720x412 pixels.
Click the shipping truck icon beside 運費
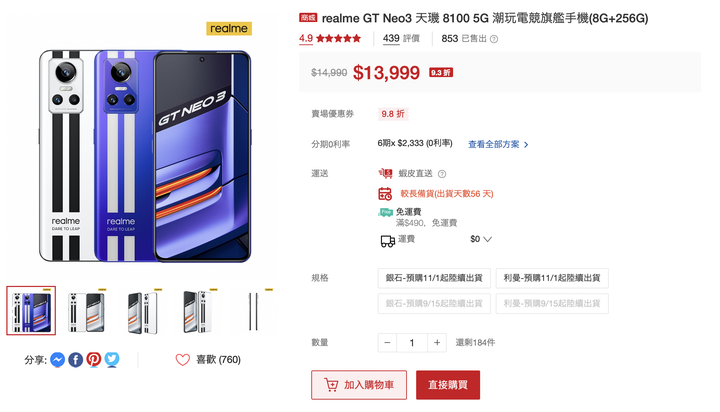(388, 241)
